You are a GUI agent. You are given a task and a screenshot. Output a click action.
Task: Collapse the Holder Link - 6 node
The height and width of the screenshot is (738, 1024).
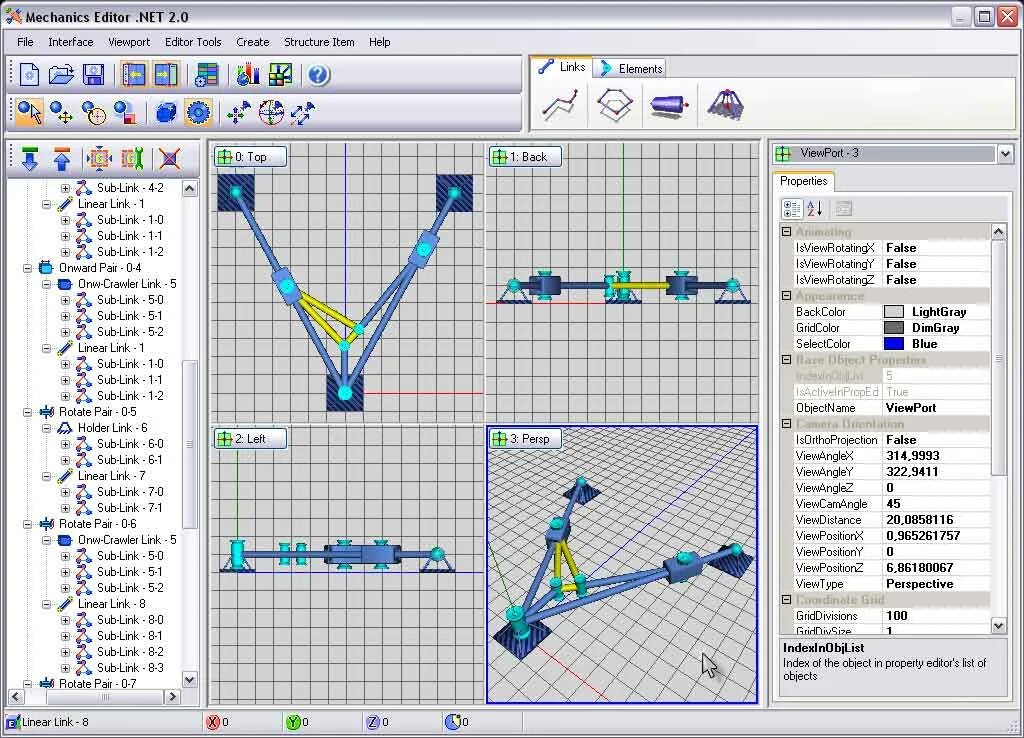click(x=46, y=428)
